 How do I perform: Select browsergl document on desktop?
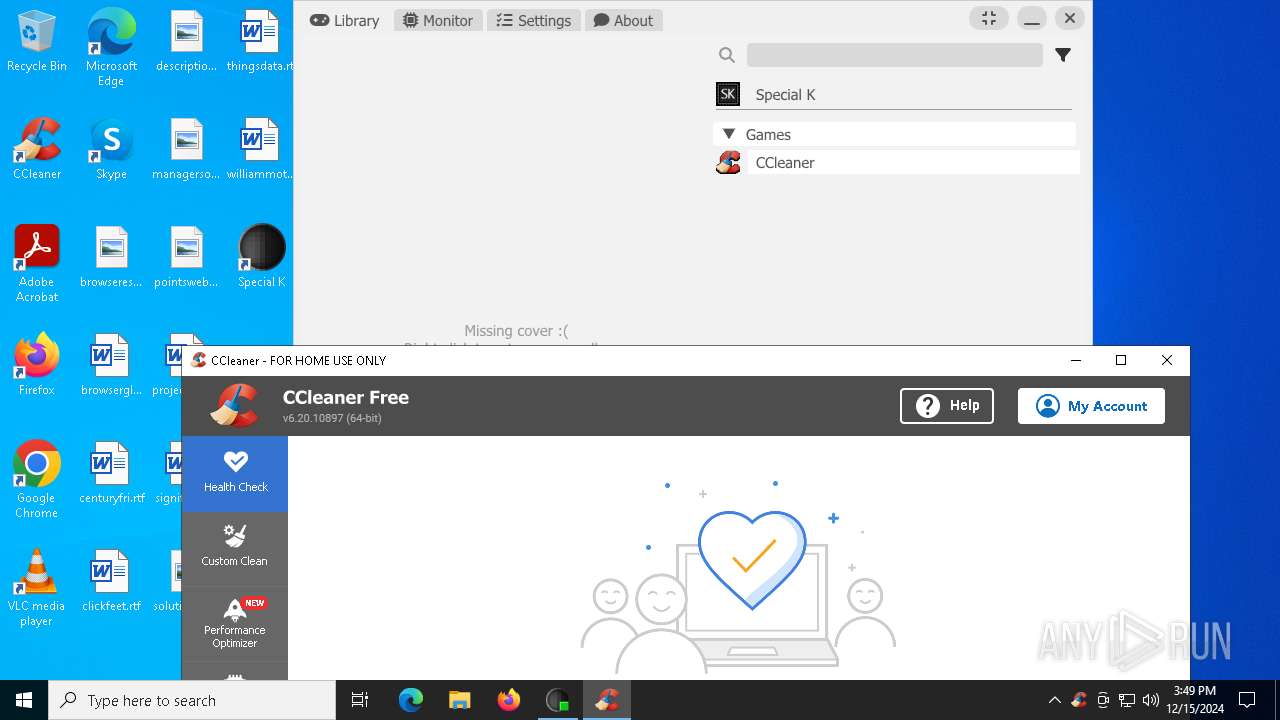[x=111, y=365]
